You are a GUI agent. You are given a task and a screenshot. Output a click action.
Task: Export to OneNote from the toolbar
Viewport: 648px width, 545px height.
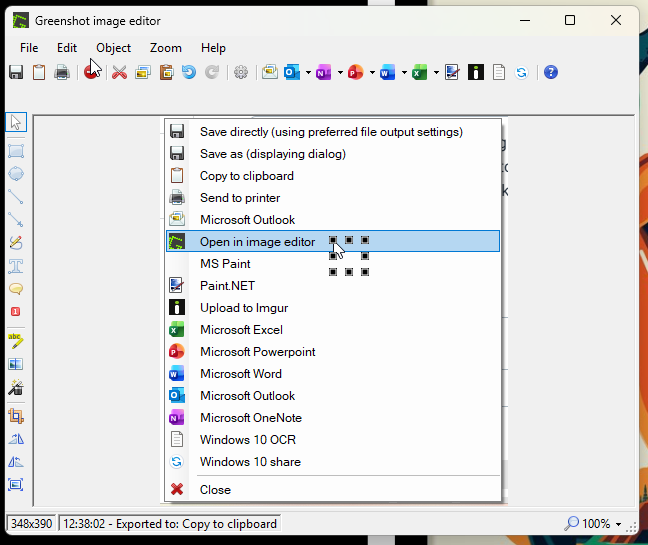click(324, 72)
